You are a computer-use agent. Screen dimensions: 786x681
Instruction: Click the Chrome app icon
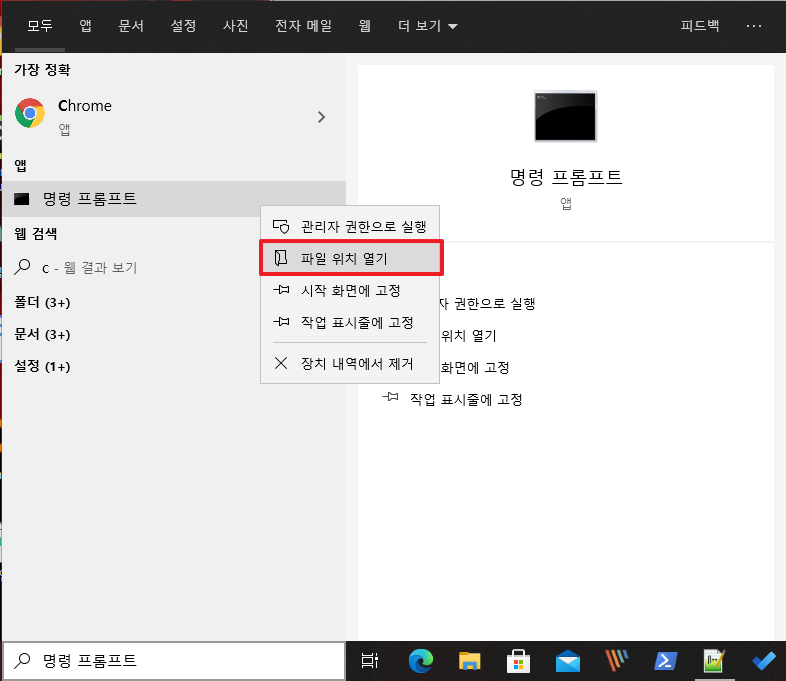30,113
